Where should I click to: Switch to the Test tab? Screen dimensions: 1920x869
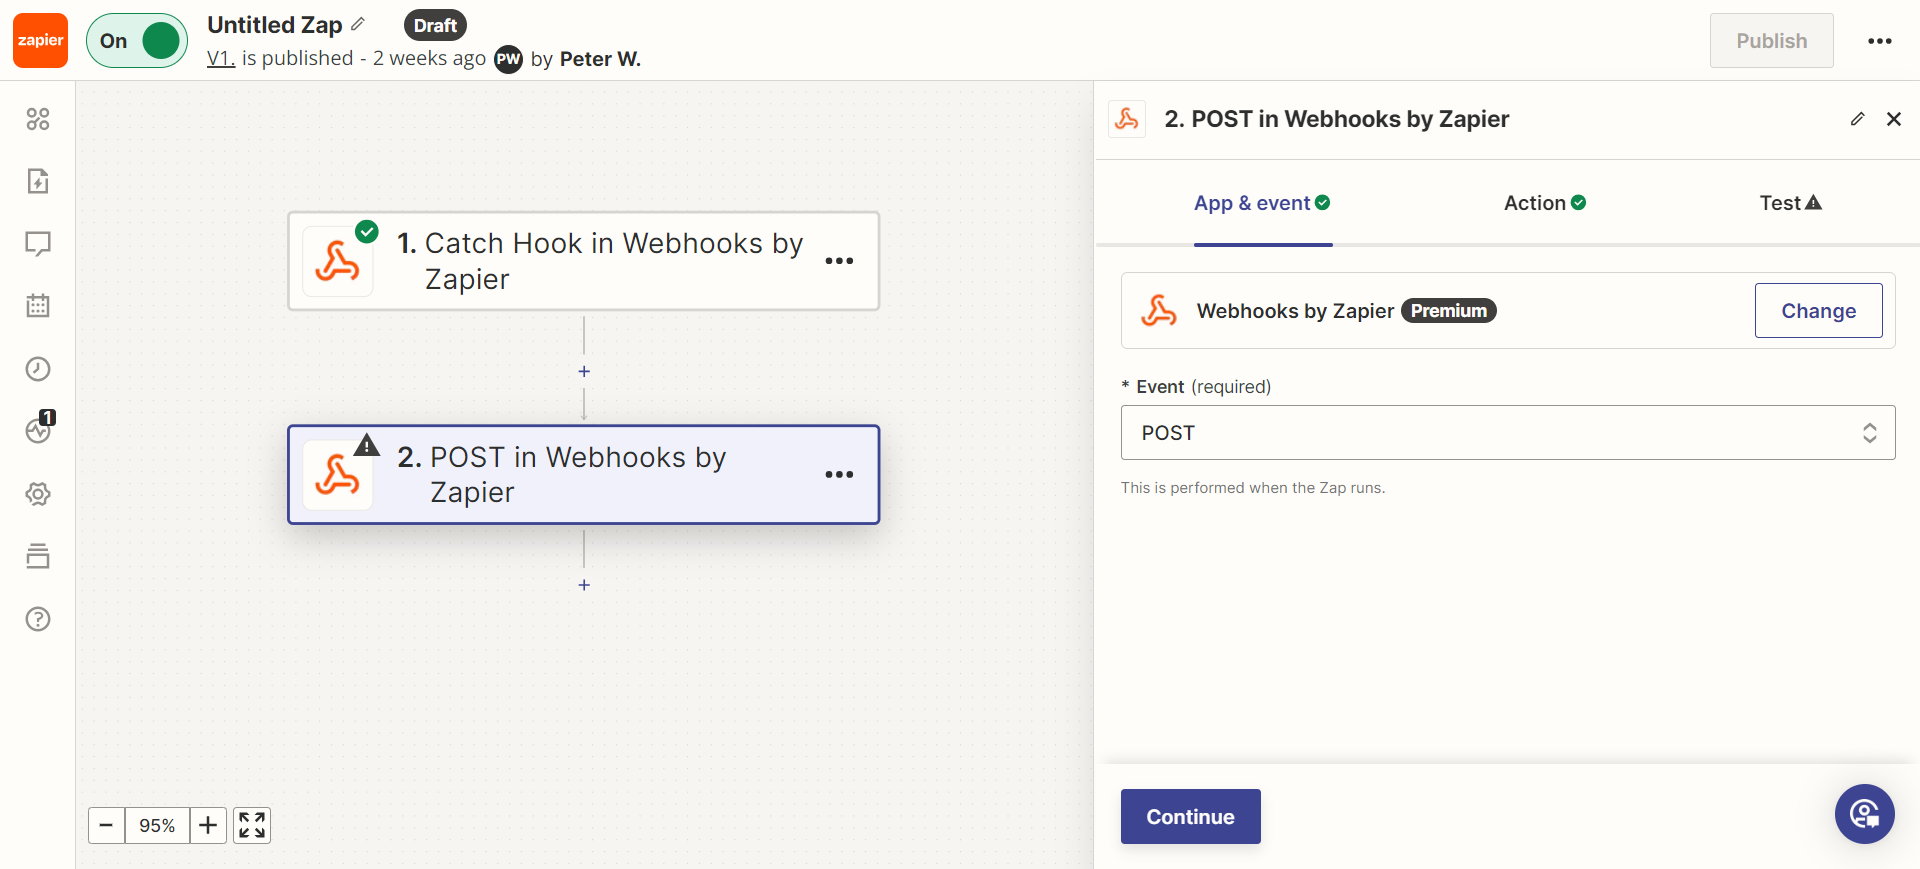[1790, 203]
